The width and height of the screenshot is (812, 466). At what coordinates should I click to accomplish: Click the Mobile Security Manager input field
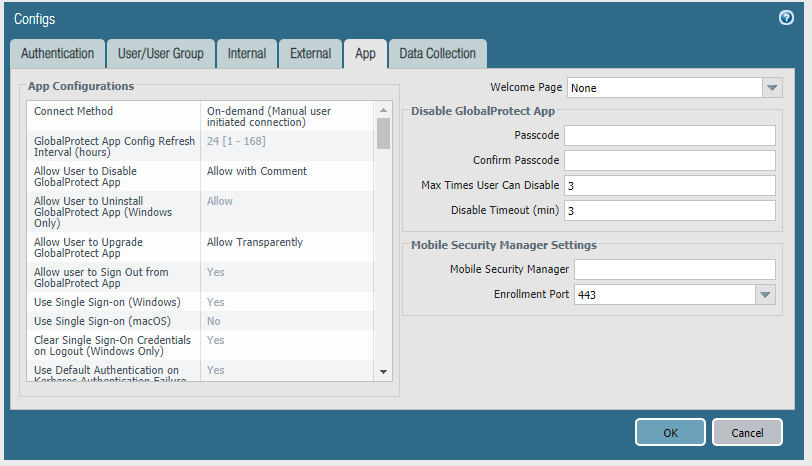point(675,270)
